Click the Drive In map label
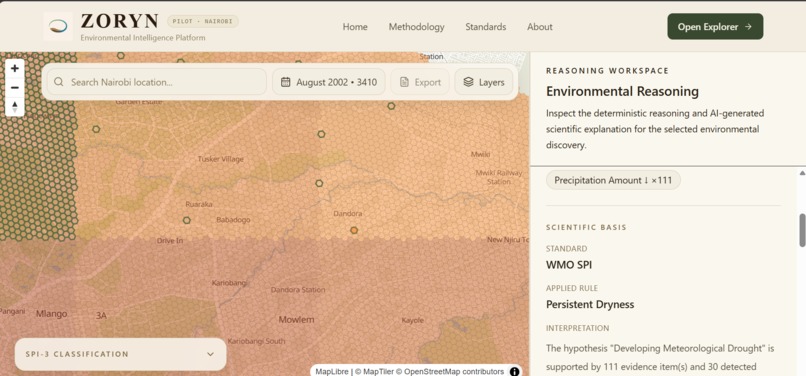This screenshot has width=806, height=376. tap(170, 240)
